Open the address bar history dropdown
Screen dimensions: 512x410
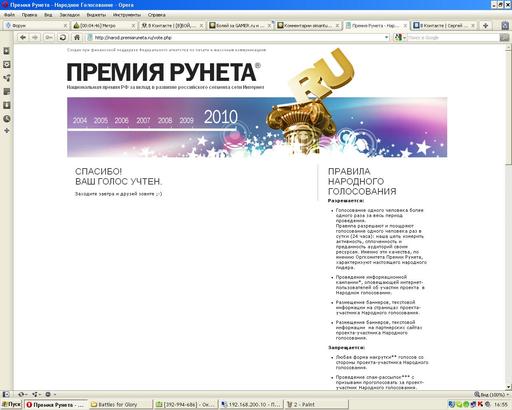click(386, 38)
